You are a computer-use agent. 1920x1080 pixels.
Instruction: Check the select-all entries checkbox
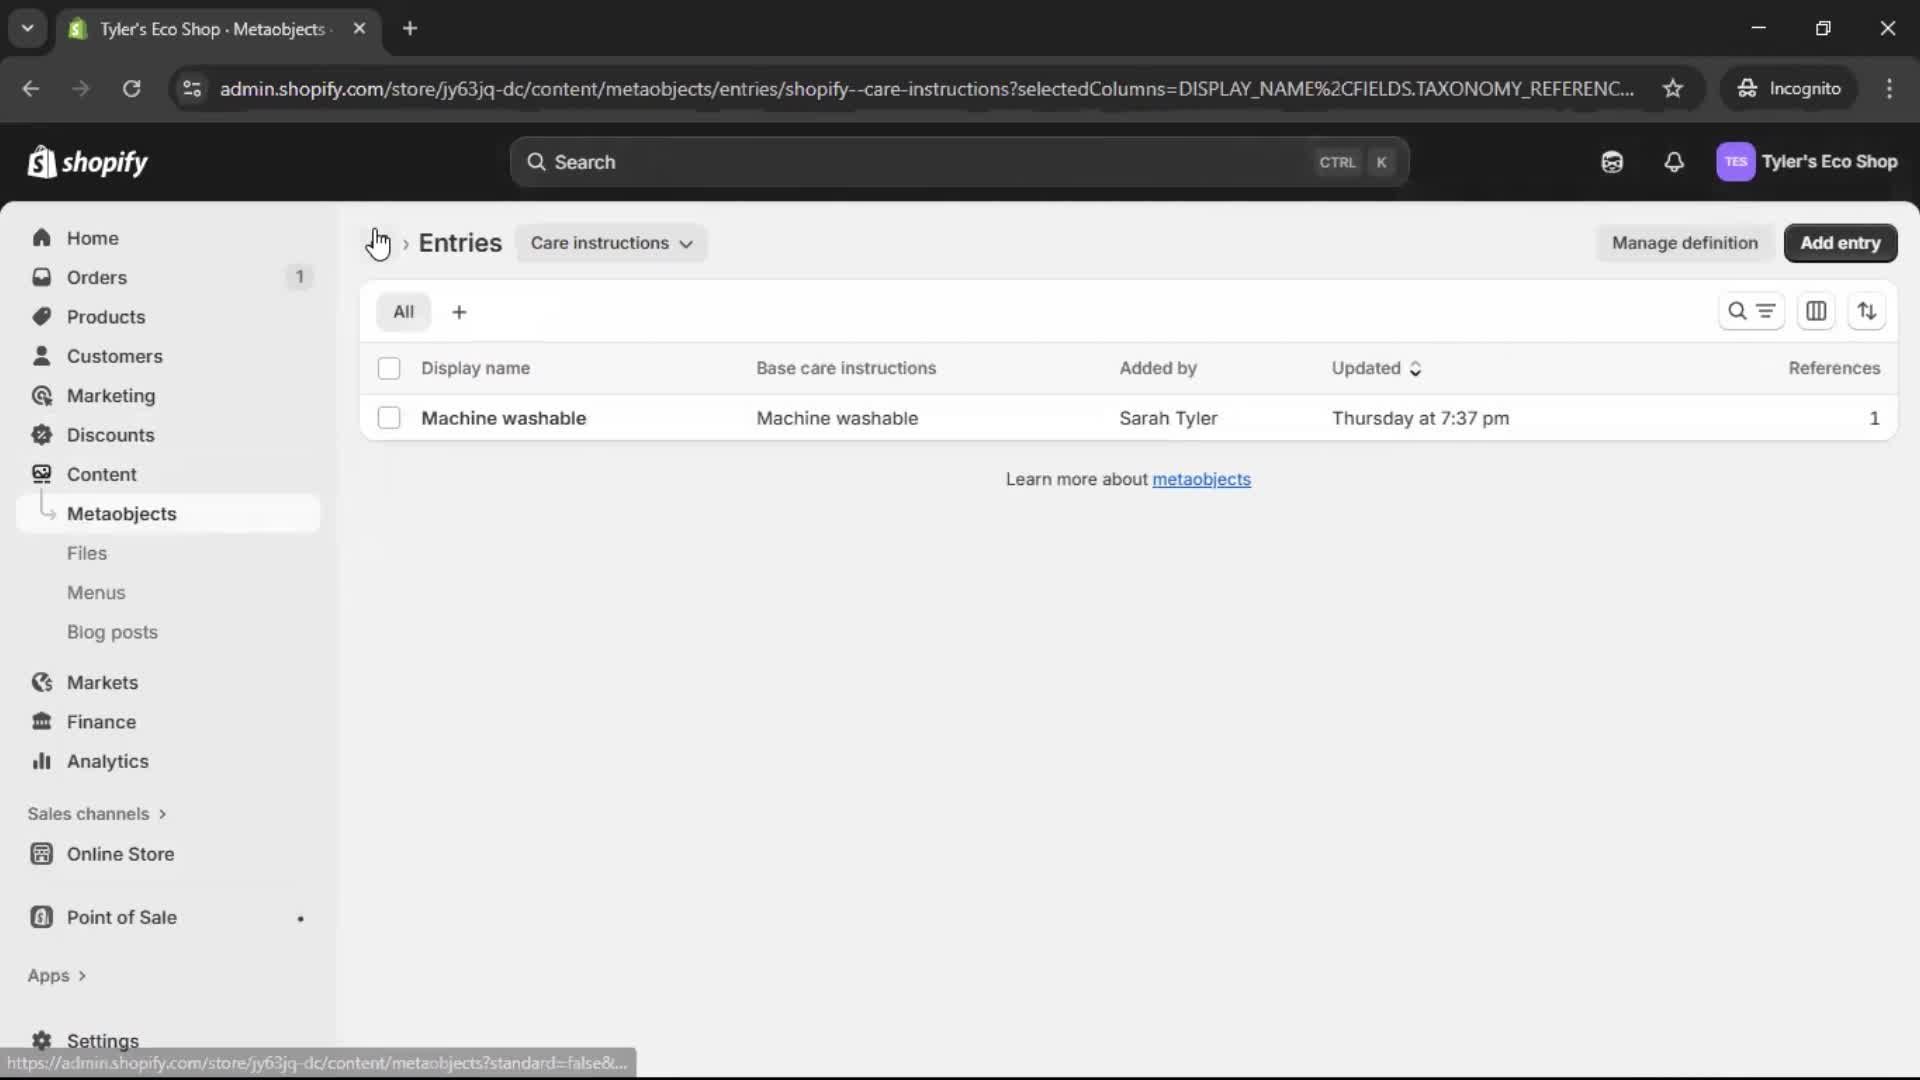tap(389, 368)
